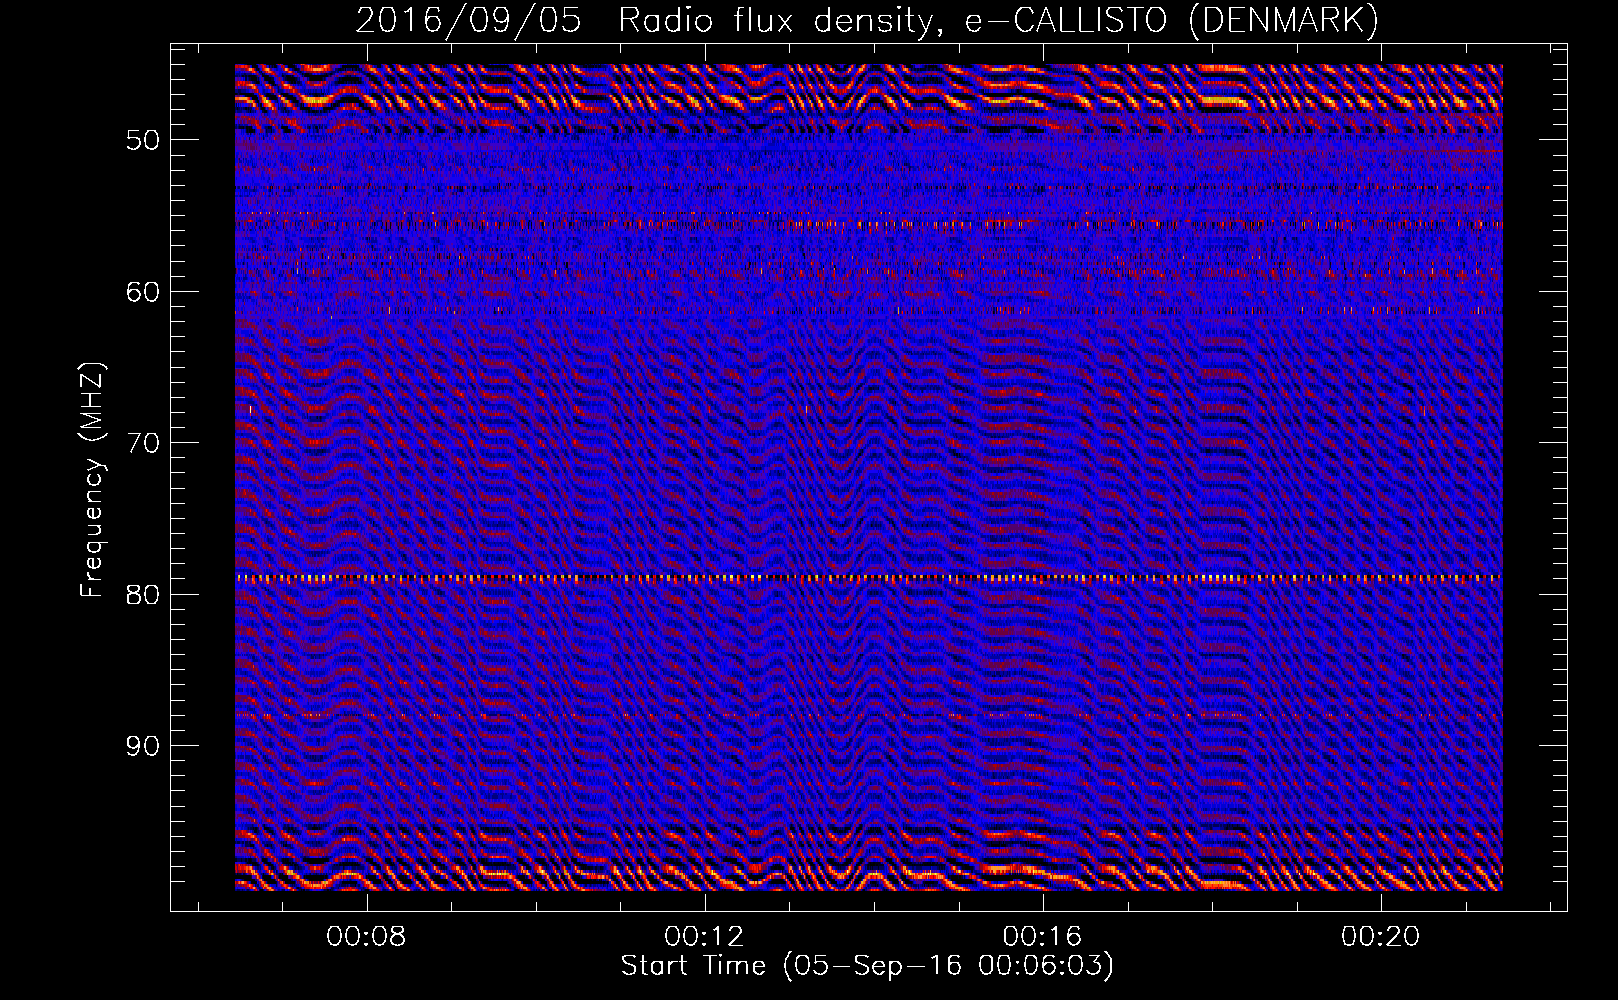Click the date '2016/09/05' in the title

tap(469, 20)
